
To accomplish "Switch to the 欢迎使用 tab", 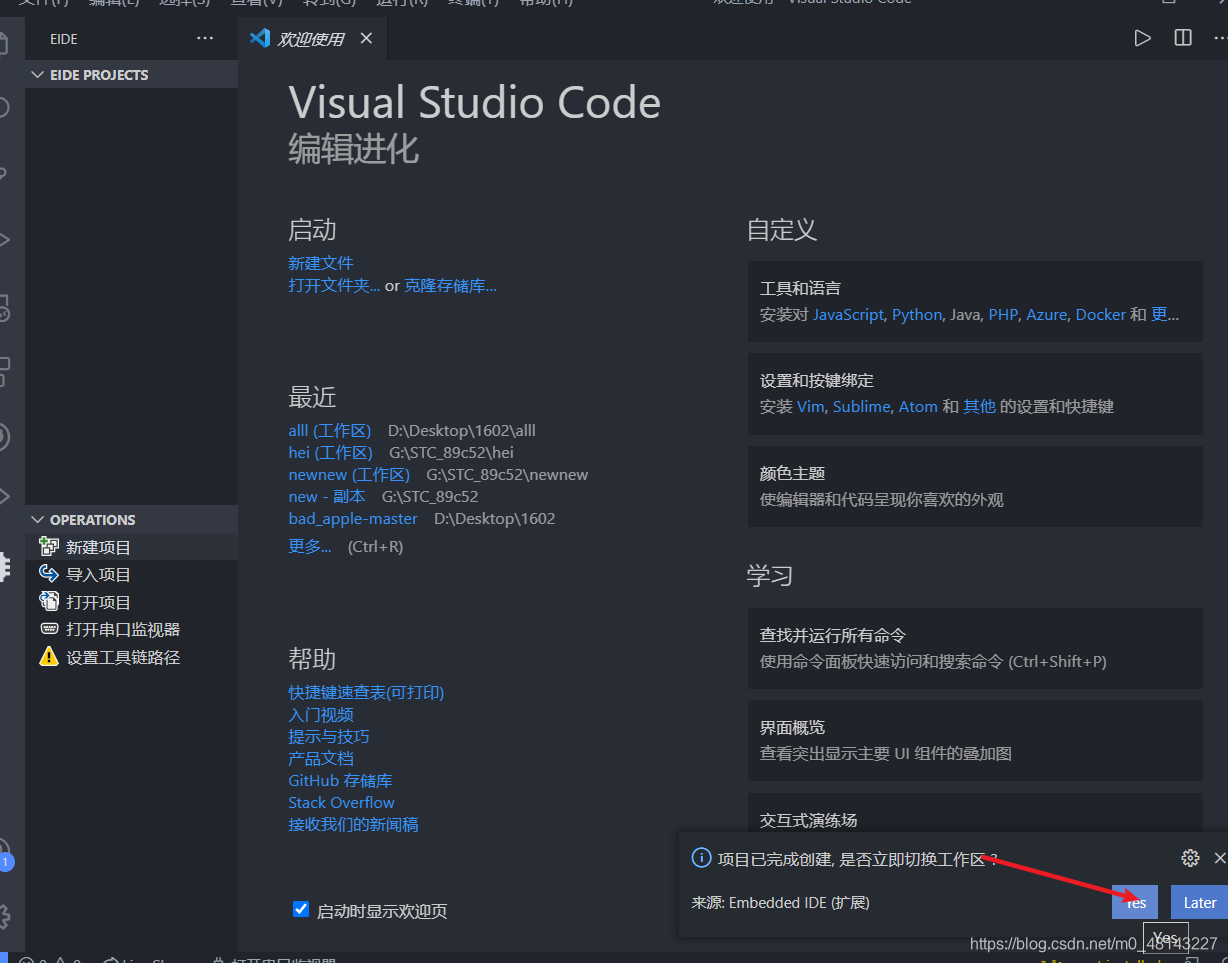I will click(x=311, y=38).
